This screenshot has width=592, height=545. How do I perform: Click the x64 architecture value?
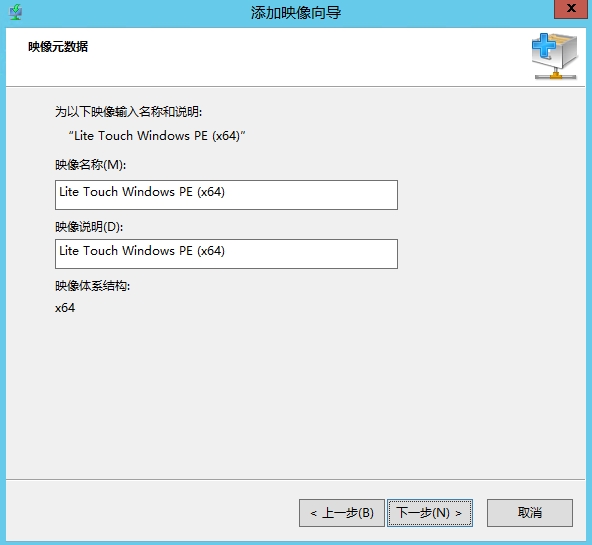pyautogui.click(x=65, y=308)
